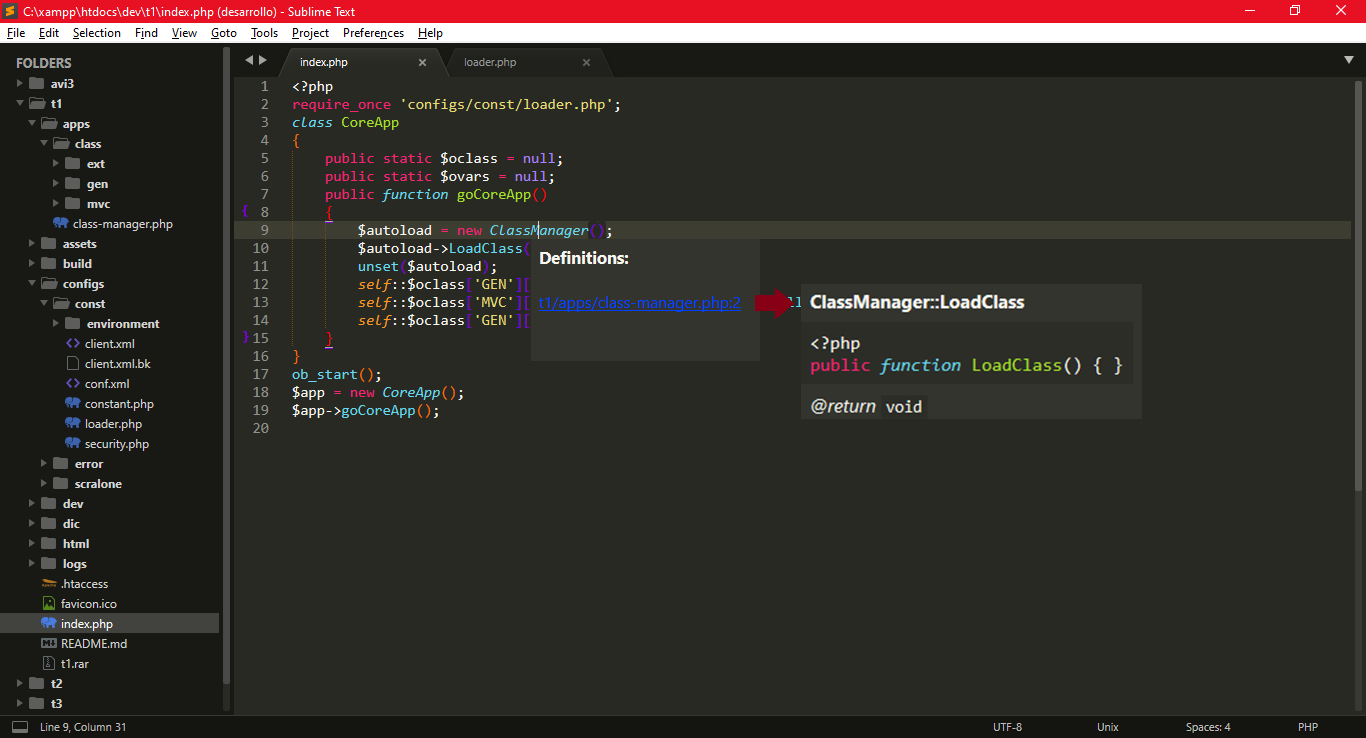Click the apps folder icon
Screen dimensions: 1366x738
click(x=49, y=123)
